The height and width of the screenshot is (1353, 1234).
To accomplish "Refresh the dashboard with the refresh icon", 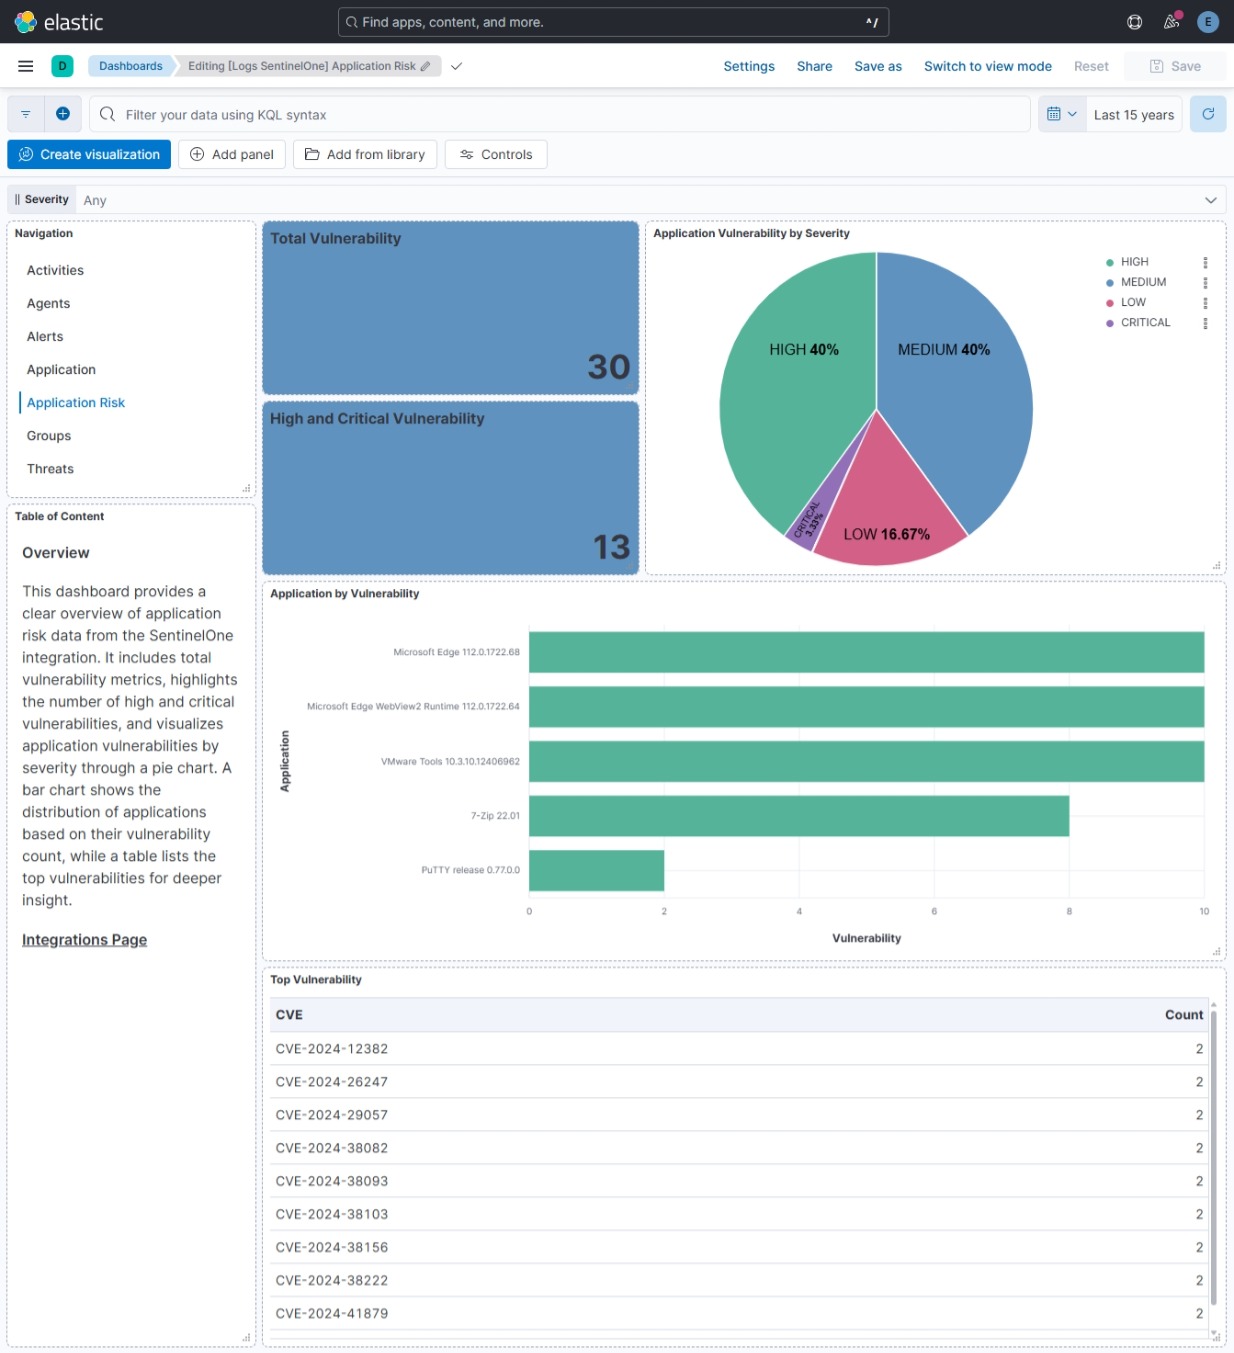I will (1207, 113).
